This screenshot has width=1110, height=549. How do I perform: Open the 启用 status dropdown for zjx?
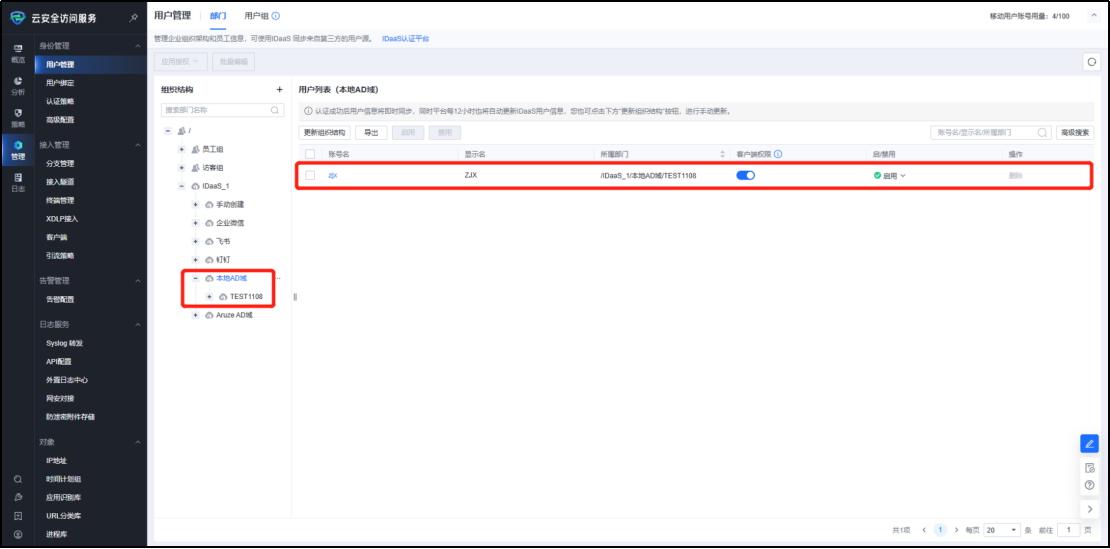pos(889,175)
